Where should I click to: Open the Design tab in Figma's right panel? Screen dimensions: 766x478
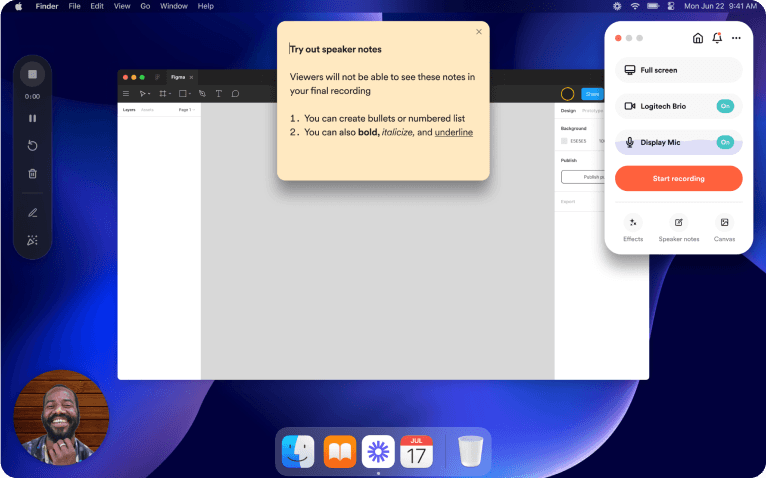(568, 111)
